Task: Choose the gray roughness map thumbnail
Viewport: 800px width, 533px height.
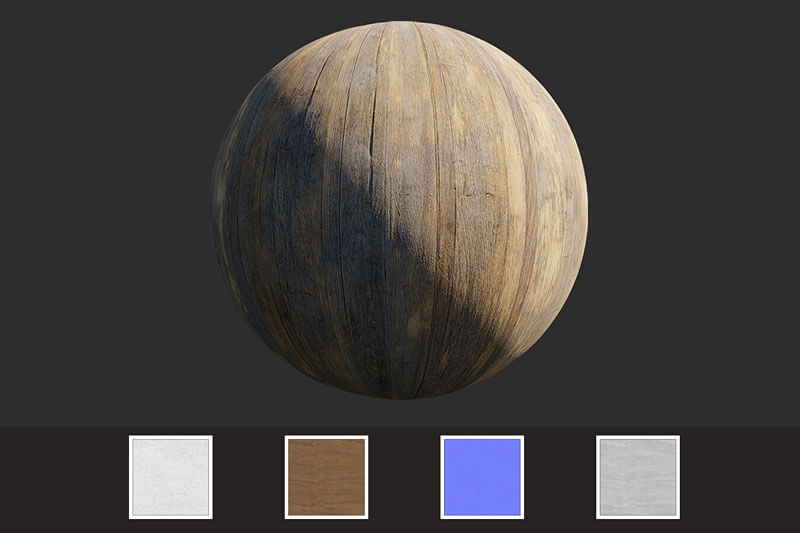Action: coord(638,477)
